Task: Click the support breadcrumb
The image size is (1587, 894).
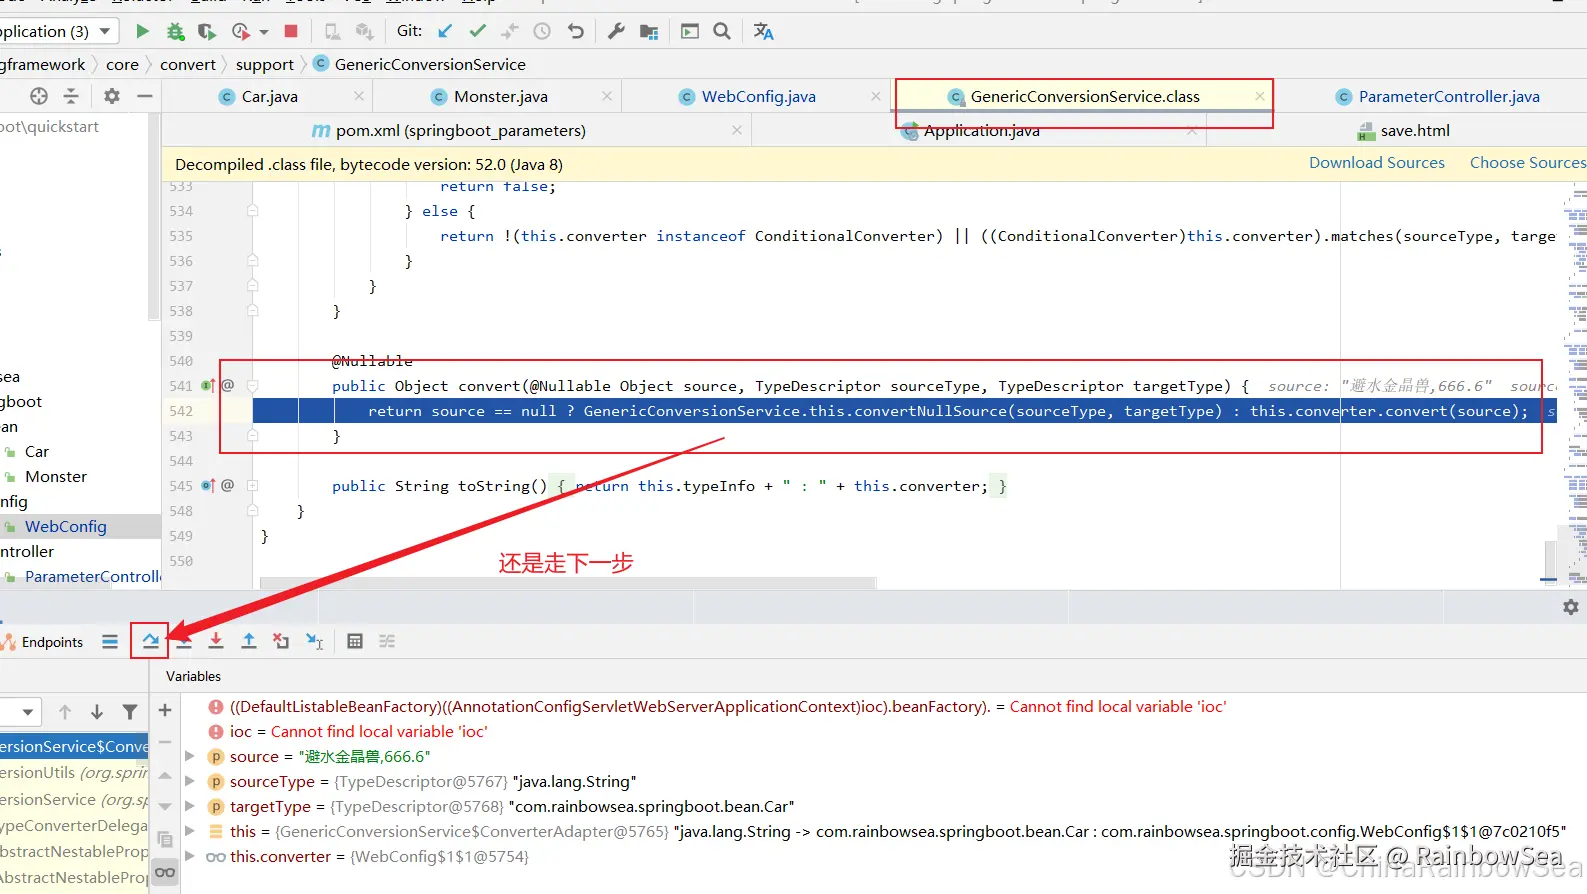Action: point(265,64)
